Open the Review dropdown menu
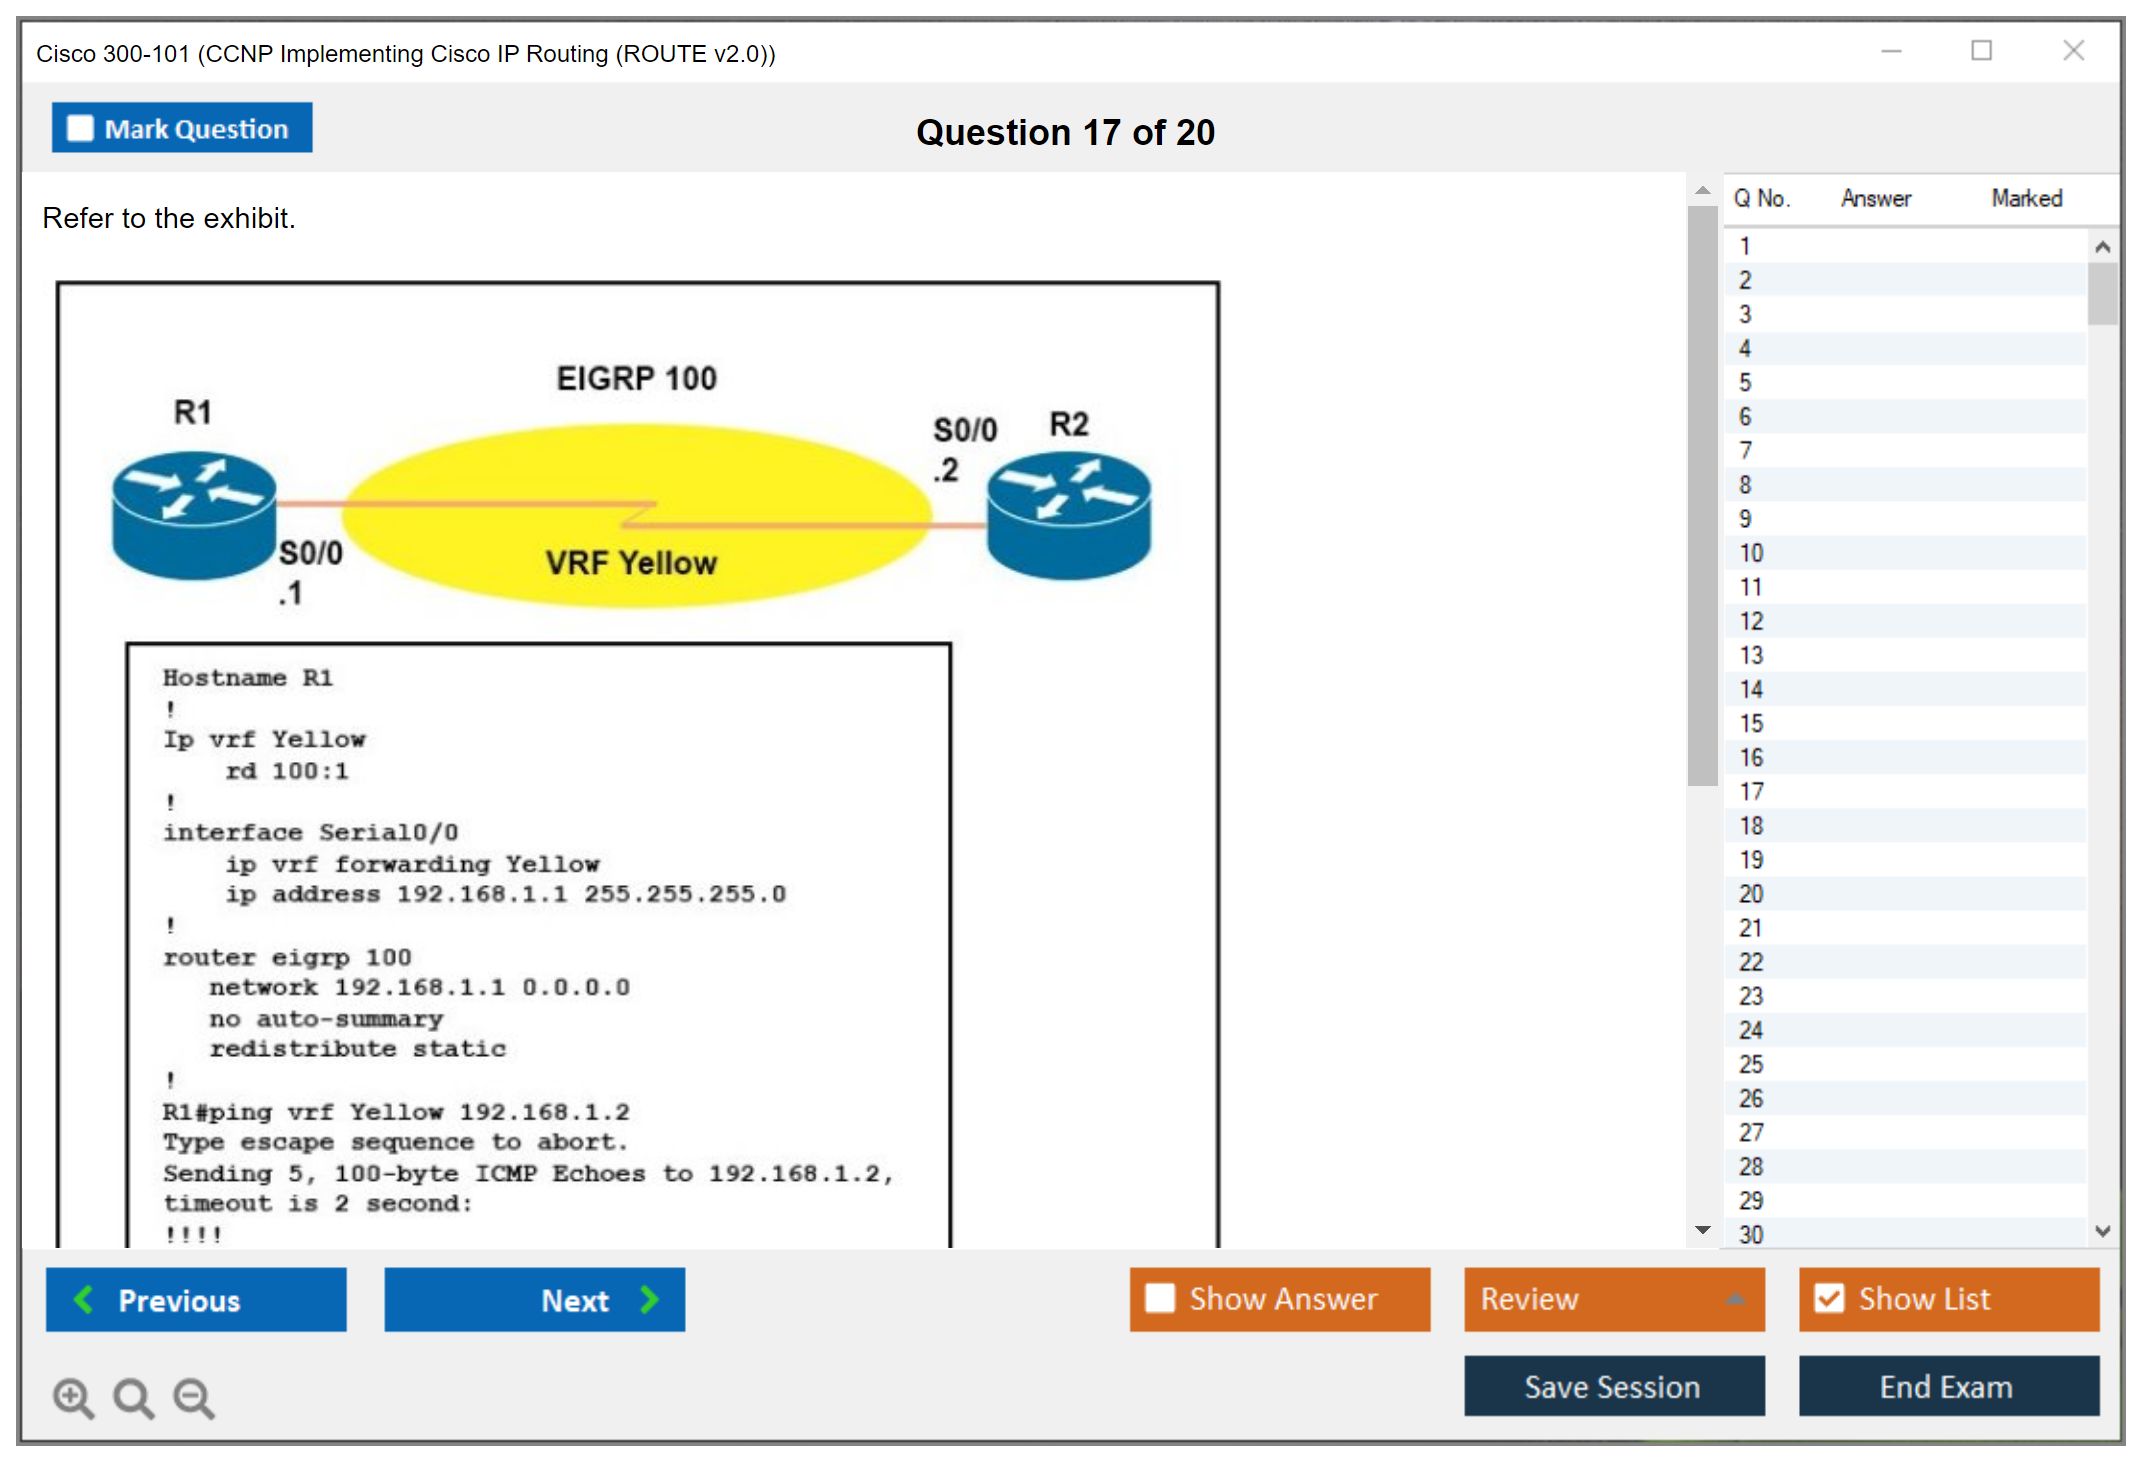Screen dimensions: 2150x1470 [1614, 1299]
